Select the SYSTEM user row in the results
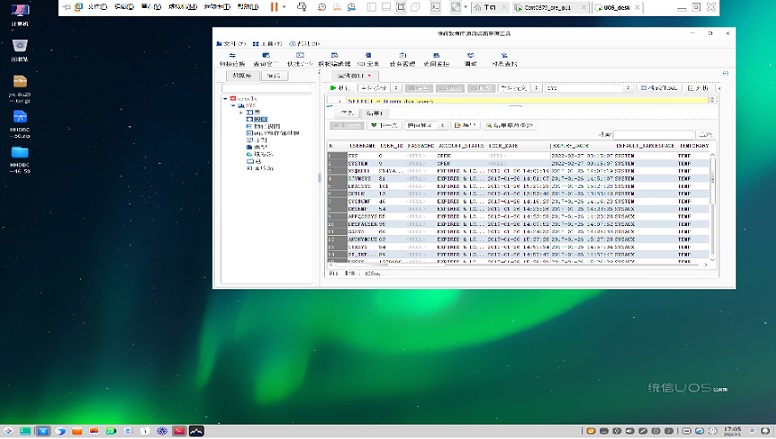The height and width of the screenshot is (439, 776). (520, 163)
